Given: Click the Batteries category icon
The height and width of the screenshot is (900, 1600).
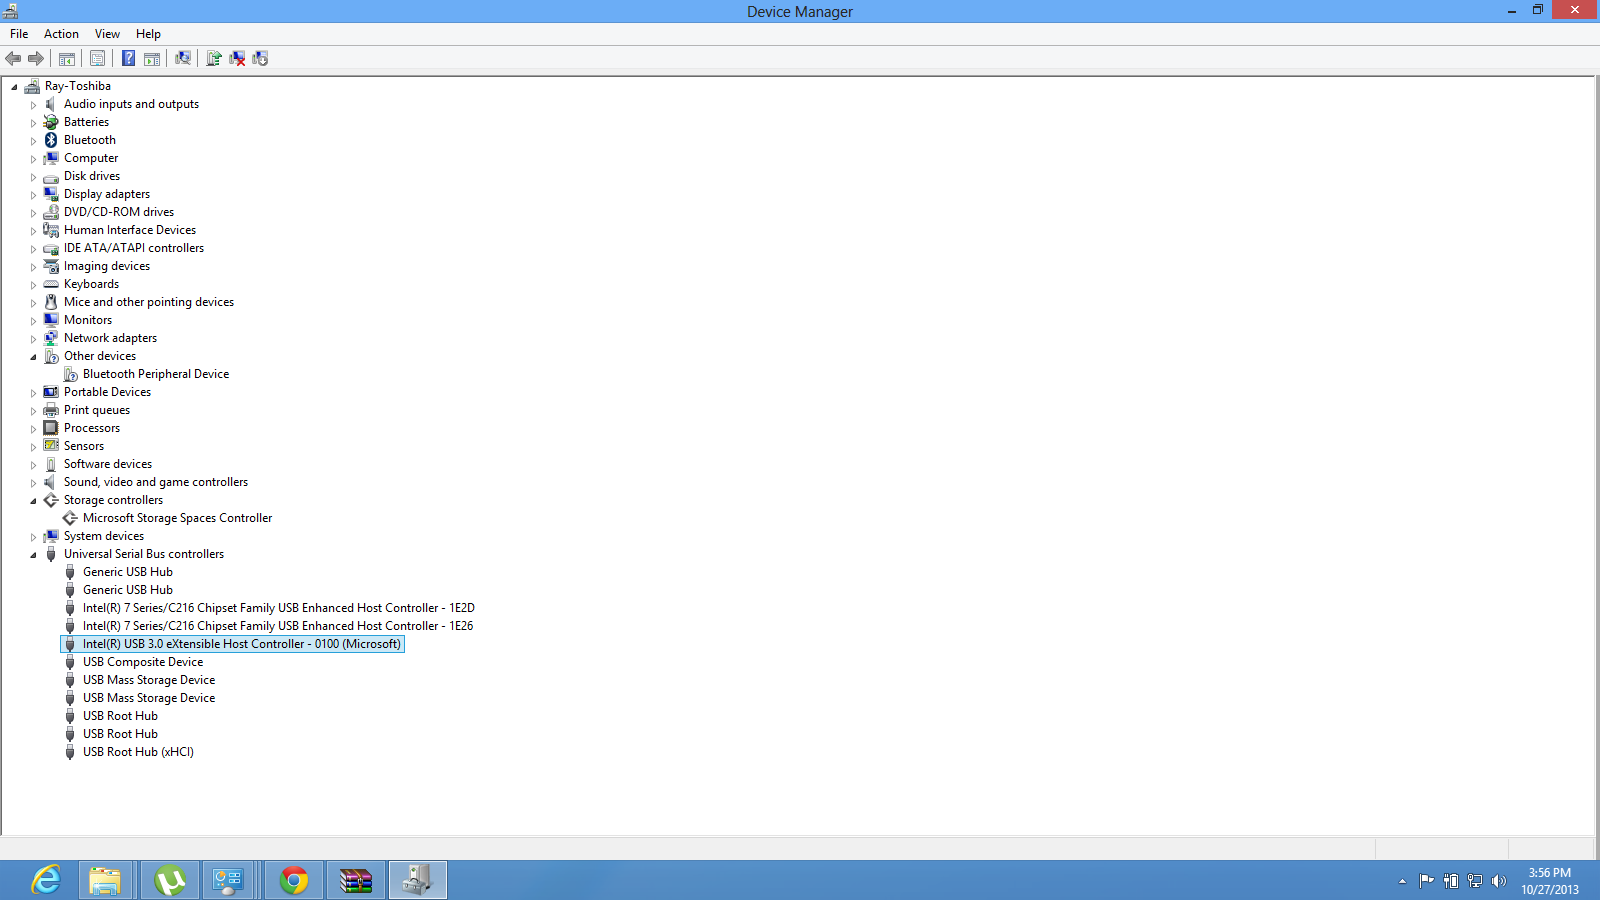Looking at the screenshot, I should (51, 122).
